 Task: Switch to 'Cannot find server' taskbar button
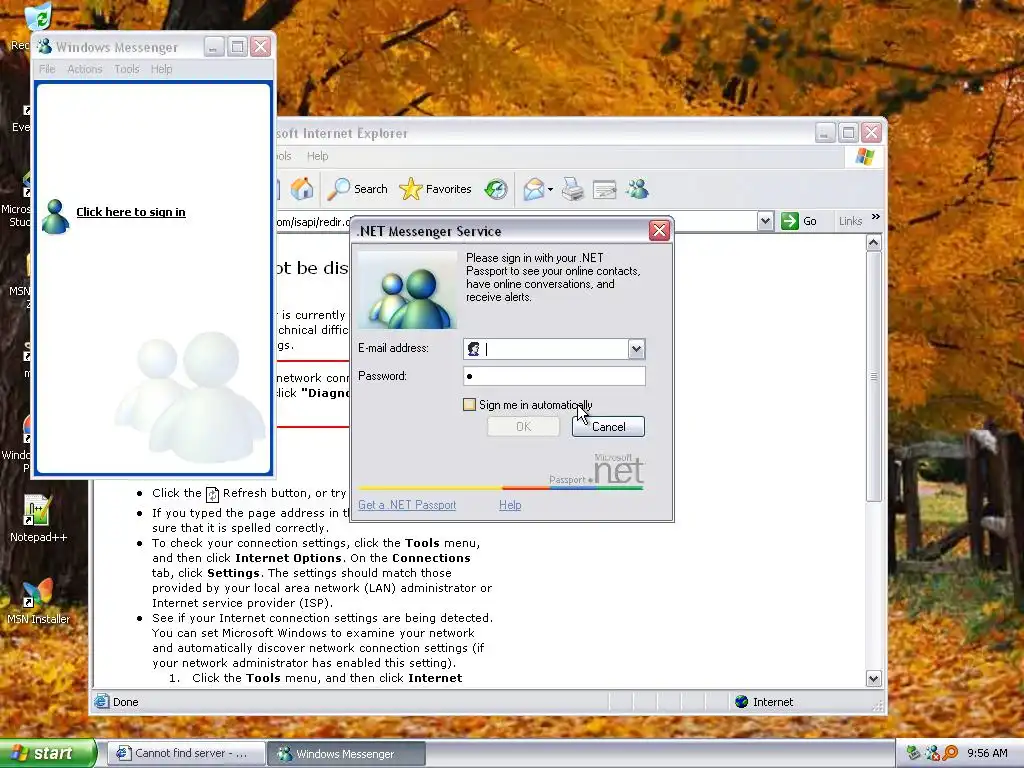coord(186,753)
